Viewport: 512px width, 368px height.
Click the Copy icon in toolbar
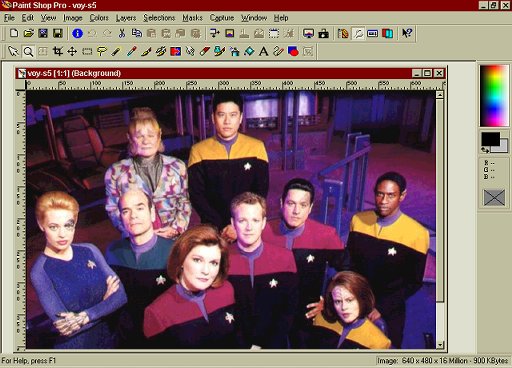(136, 33)
